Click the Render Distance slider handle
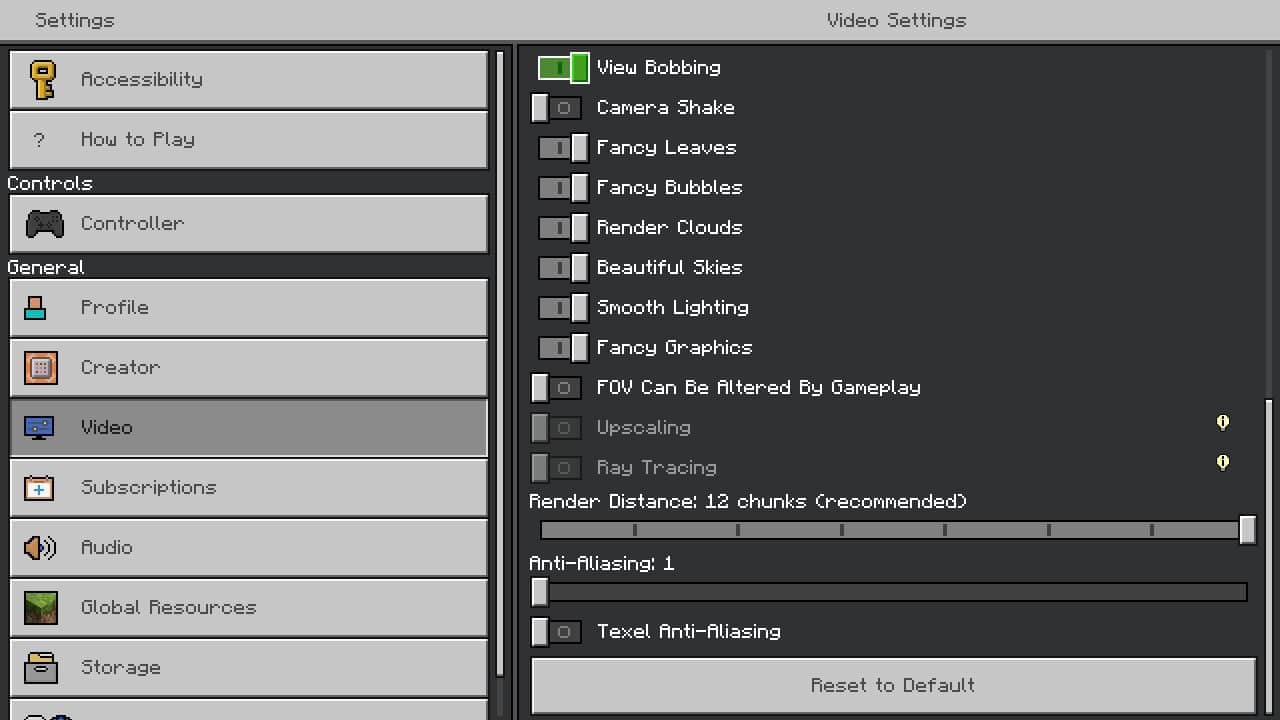The height and width of the screenshot is (720, 1280). (x=1247, y=530)
